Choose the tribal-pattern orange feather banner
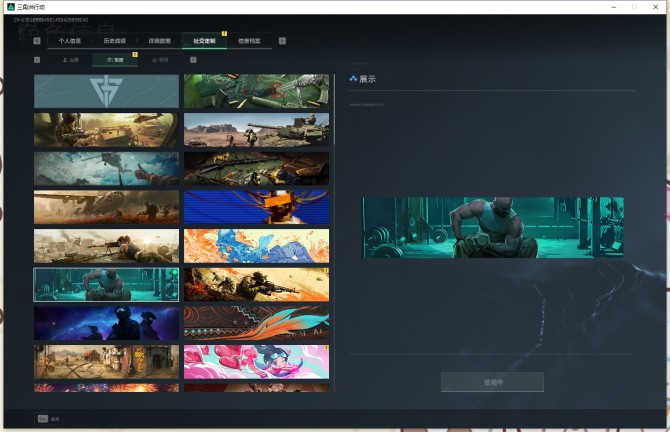 256,323
